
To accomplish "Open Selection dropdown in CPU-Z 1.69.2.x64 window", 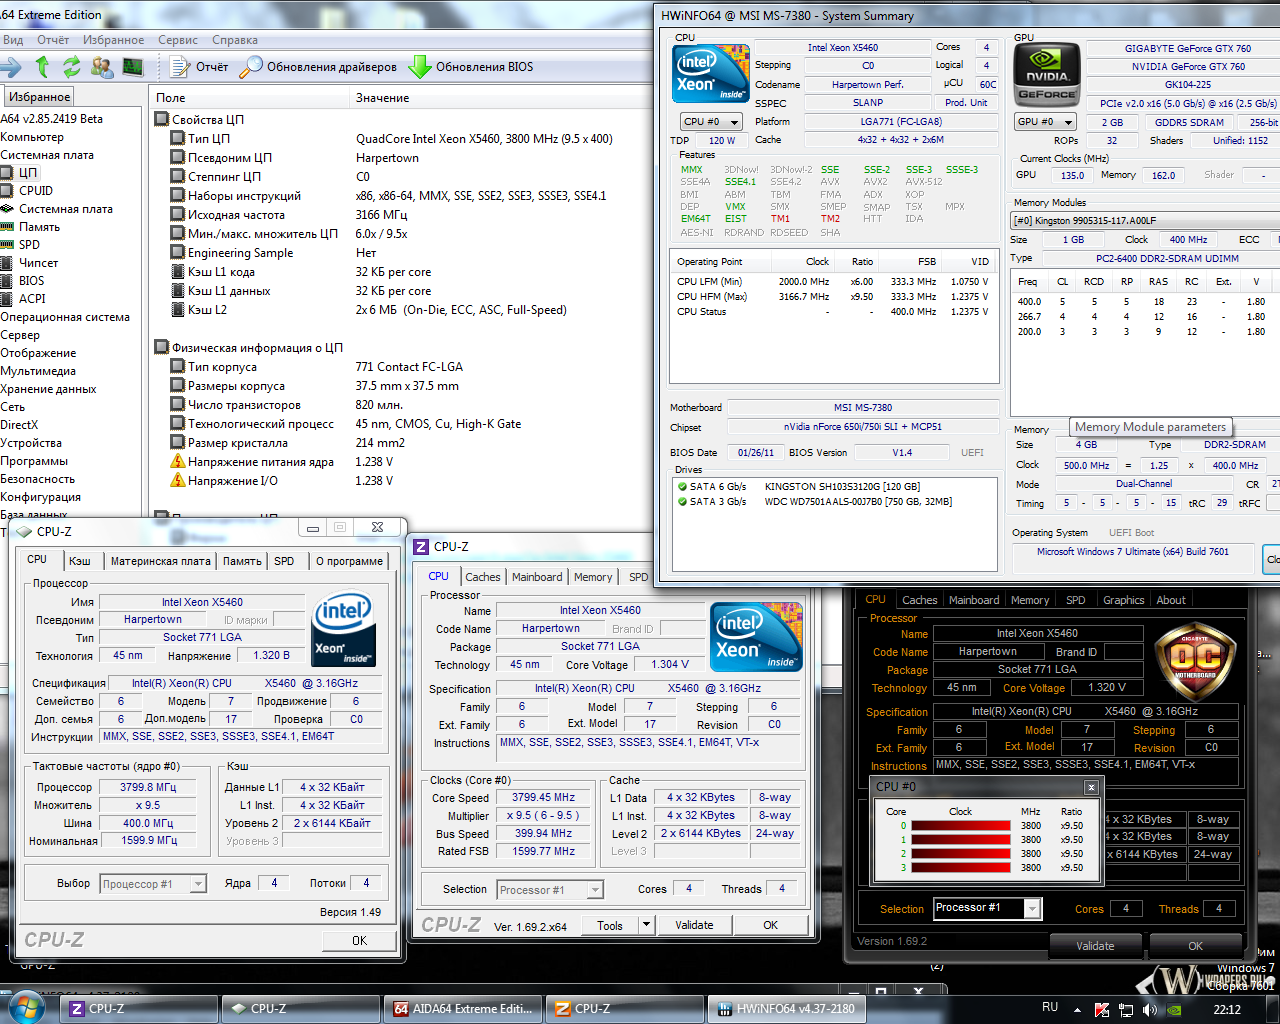I will pyautogui.click(x=550, y=890).
